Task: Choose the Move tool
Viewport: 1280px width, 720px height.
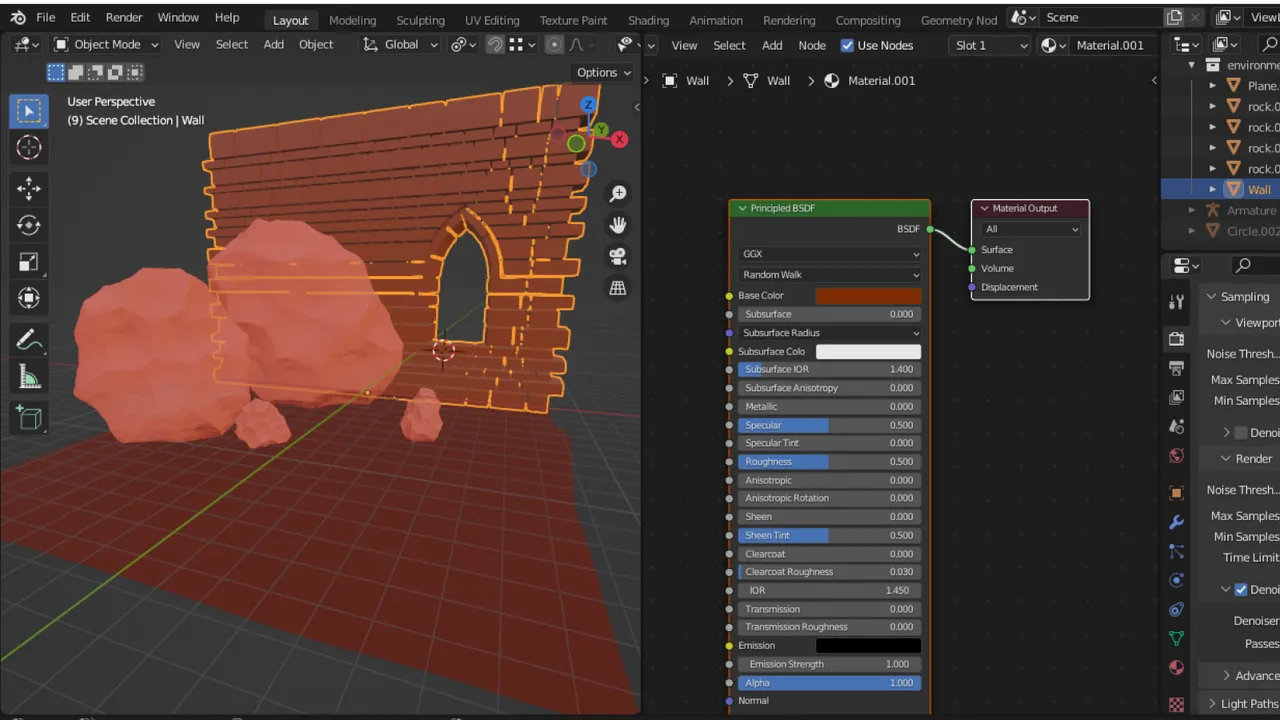Action: click(x=29, y=188)
